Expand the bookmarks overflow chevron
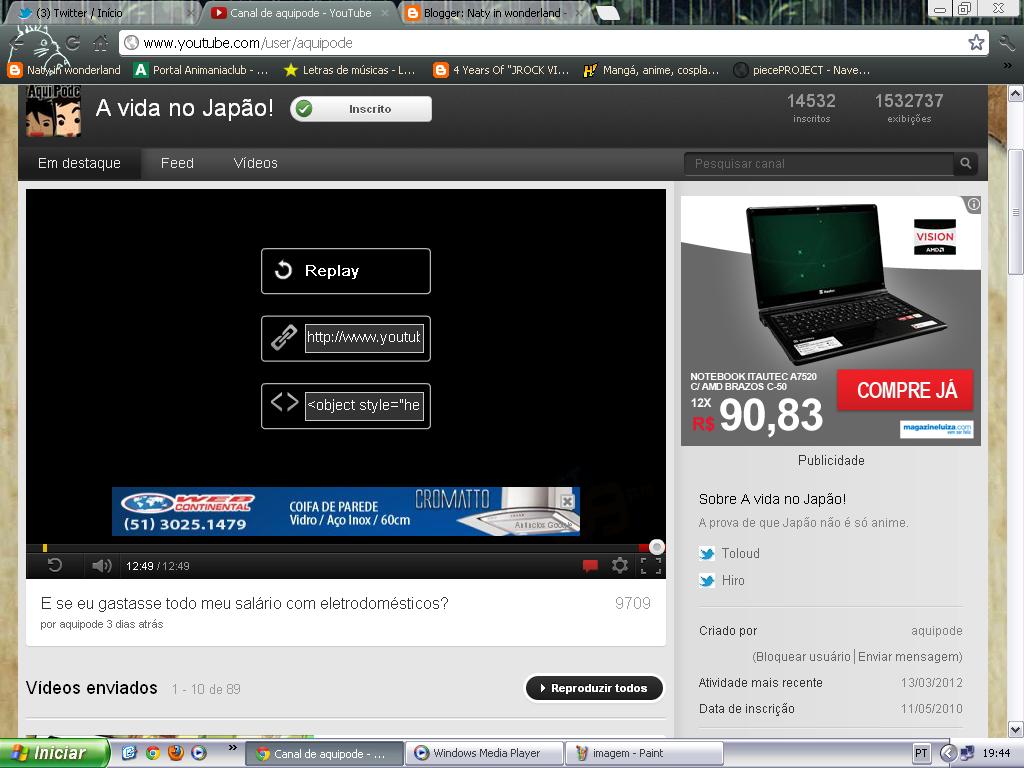This screenshot has height=768, width=1024. point(1008,65)
